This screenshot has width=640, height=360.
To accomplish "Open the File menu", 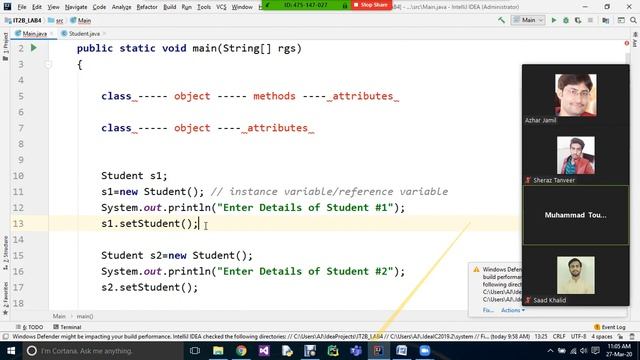I will coord(22,7).
